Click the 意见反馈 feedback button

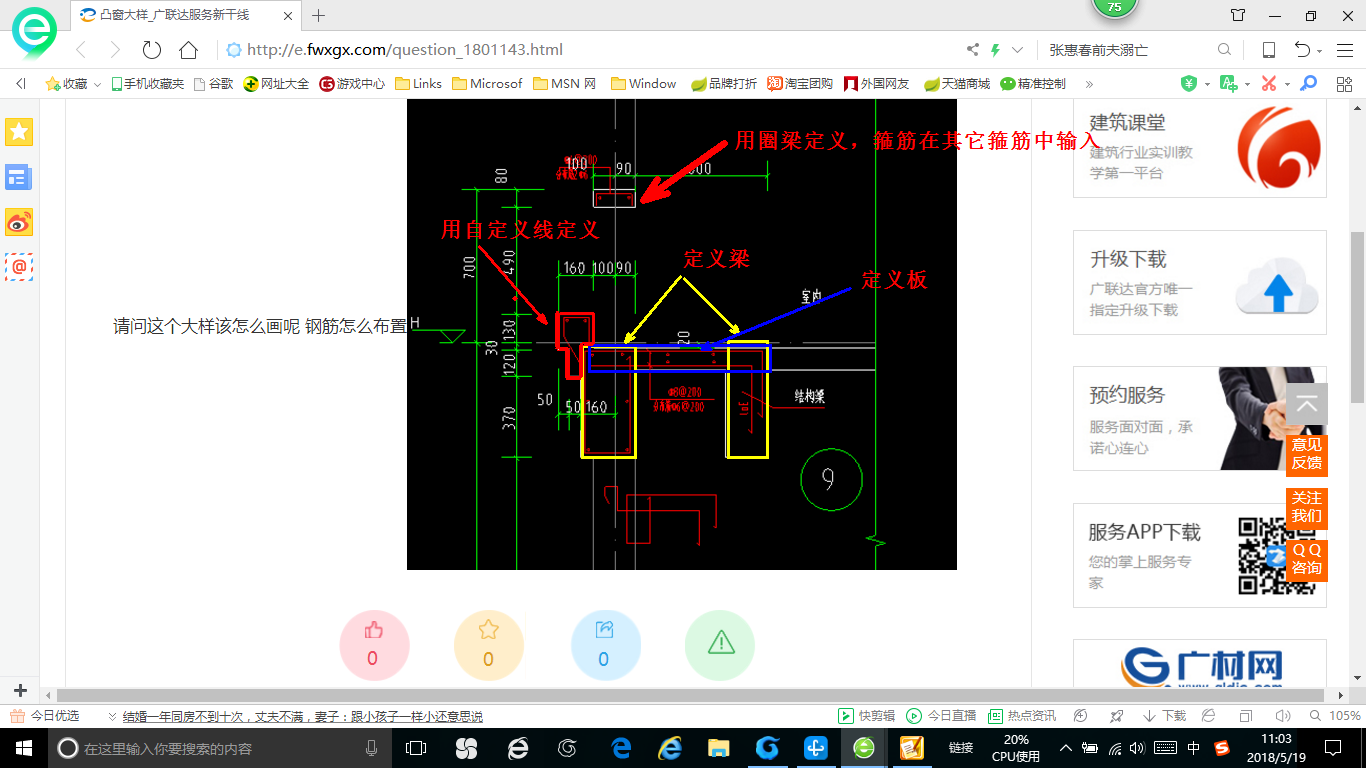[1307, 454]
